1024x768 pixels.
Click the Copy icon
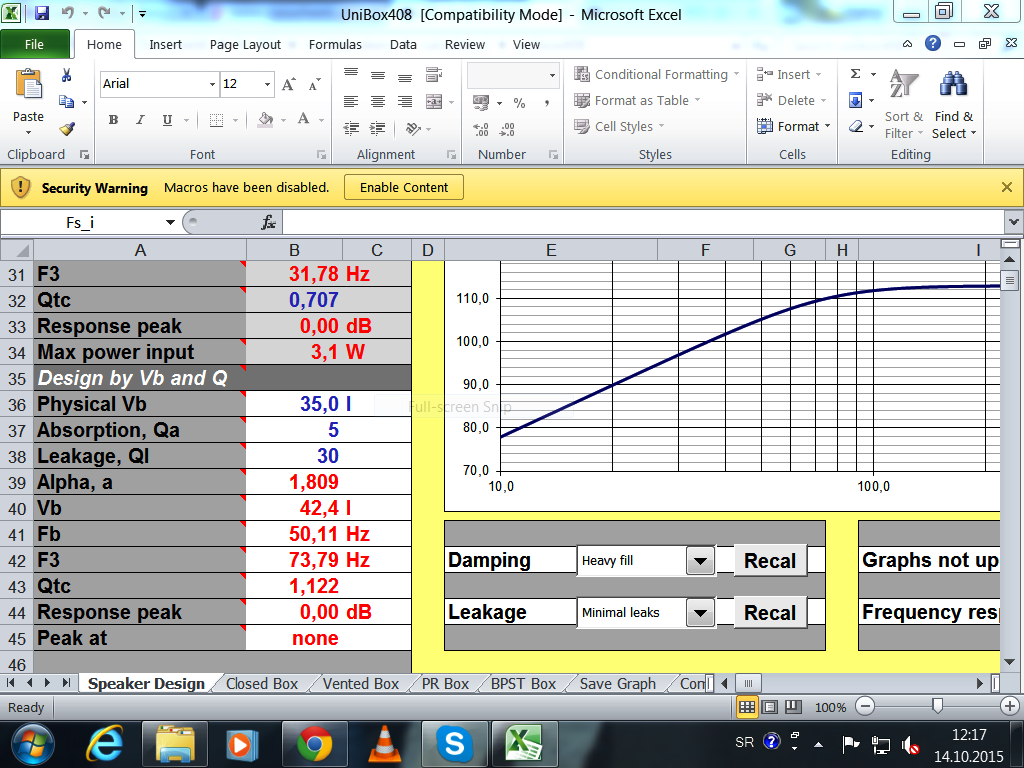[67, 101]
